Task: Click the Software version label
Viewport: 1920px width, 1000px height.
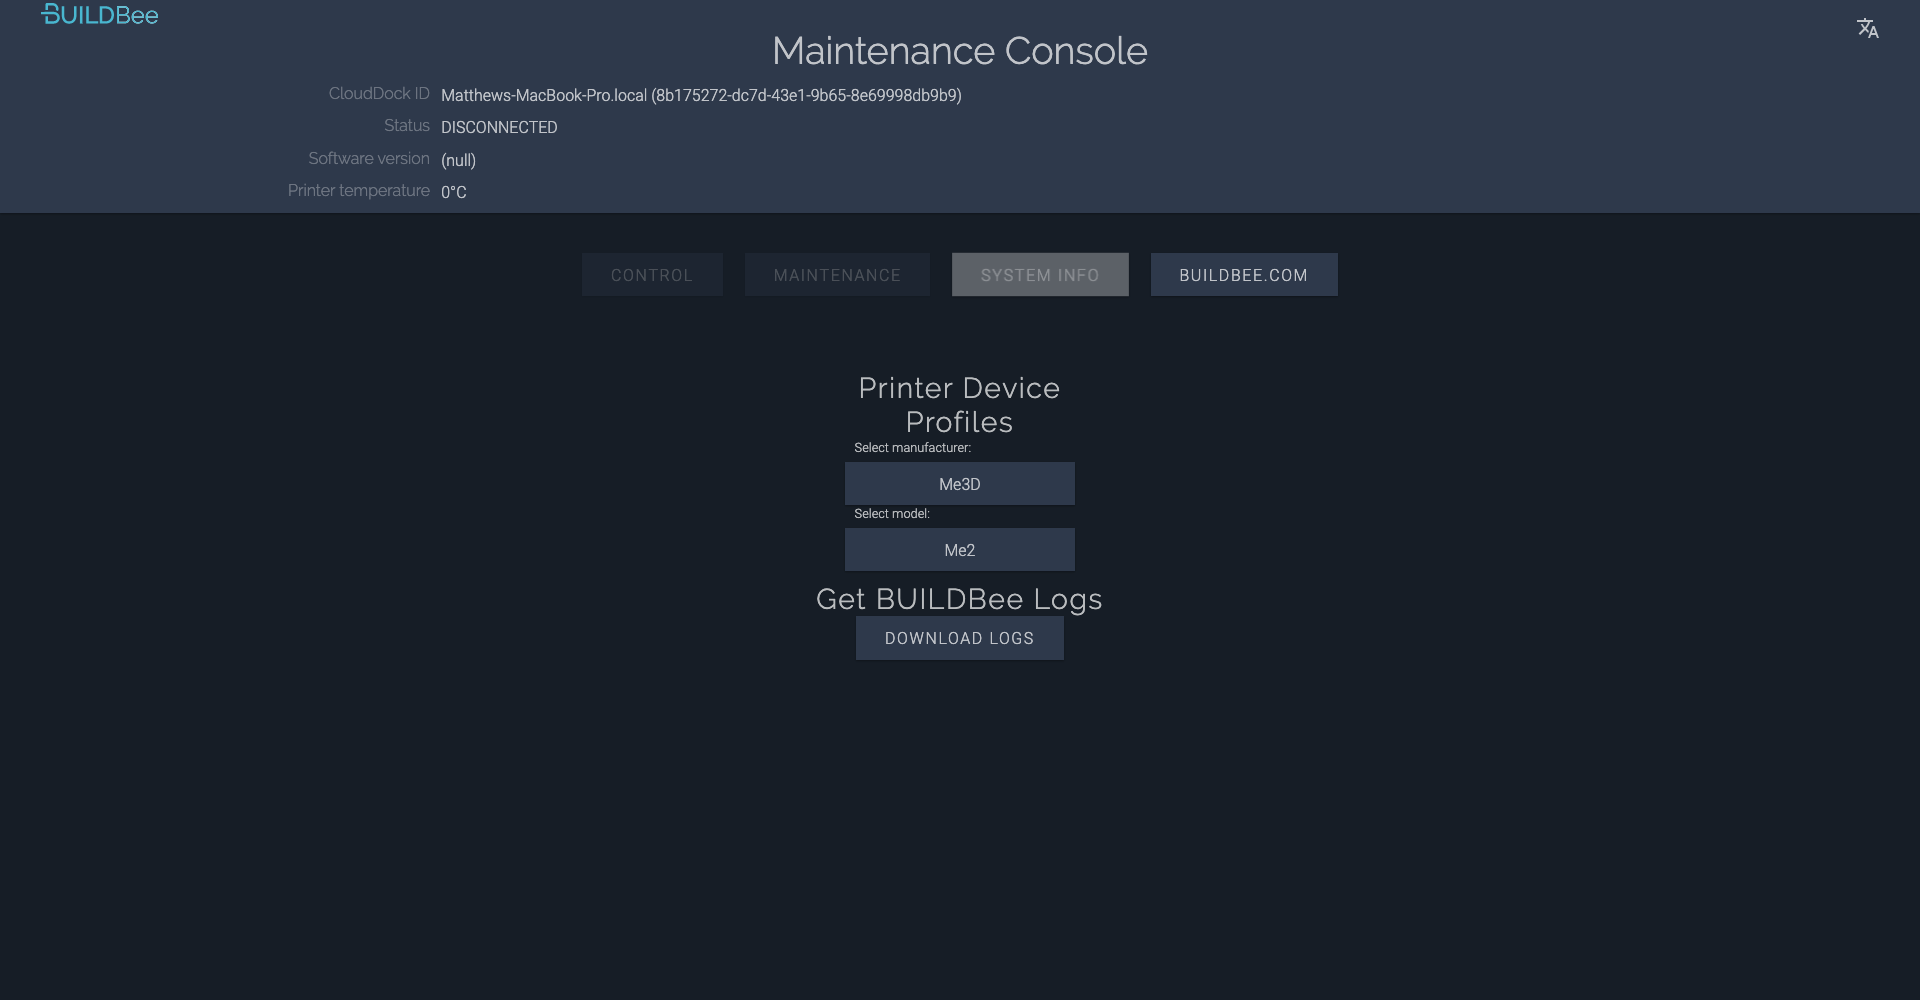Action: click(369, 158)
